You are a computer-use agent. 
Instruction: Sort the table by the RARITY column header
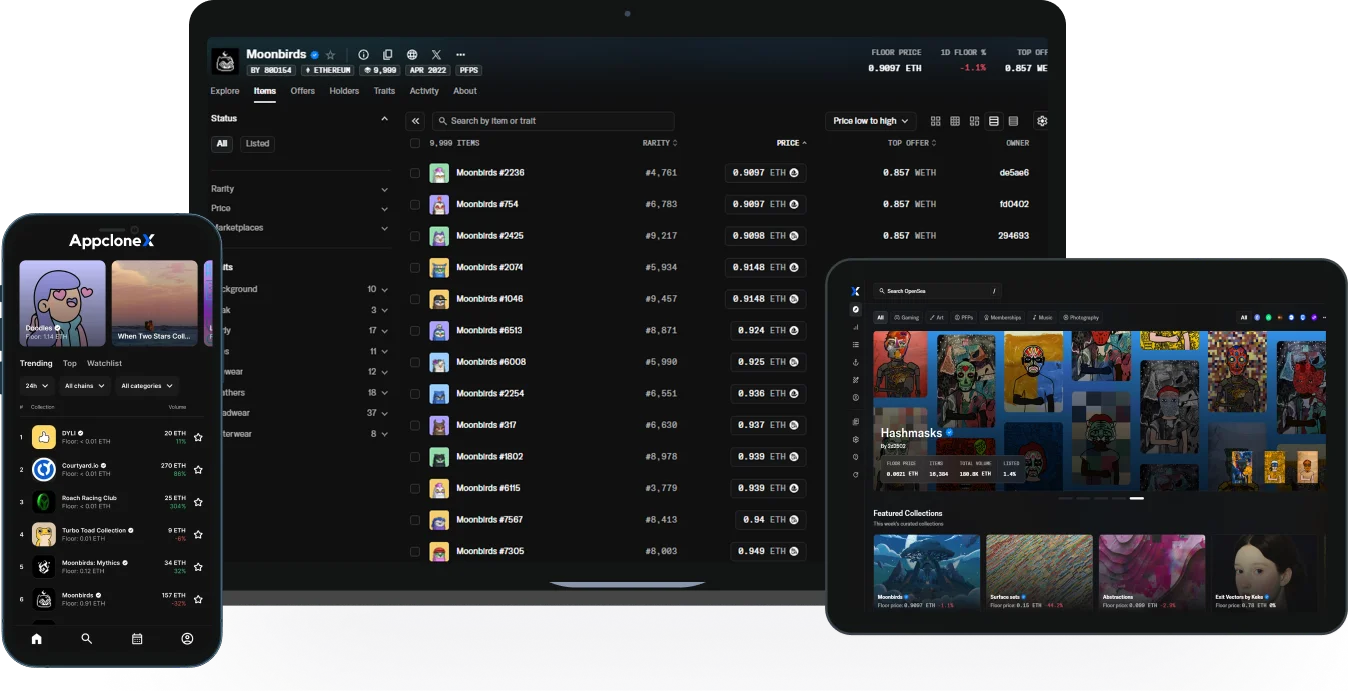tap(660, 143)
